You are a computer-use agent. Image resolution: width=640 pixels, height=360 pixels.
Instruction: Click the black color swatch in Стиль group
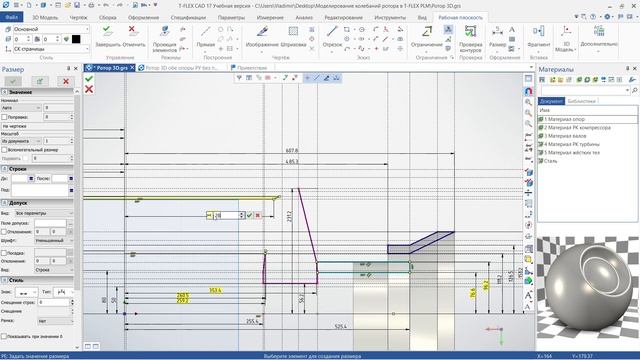pos(76,39)
